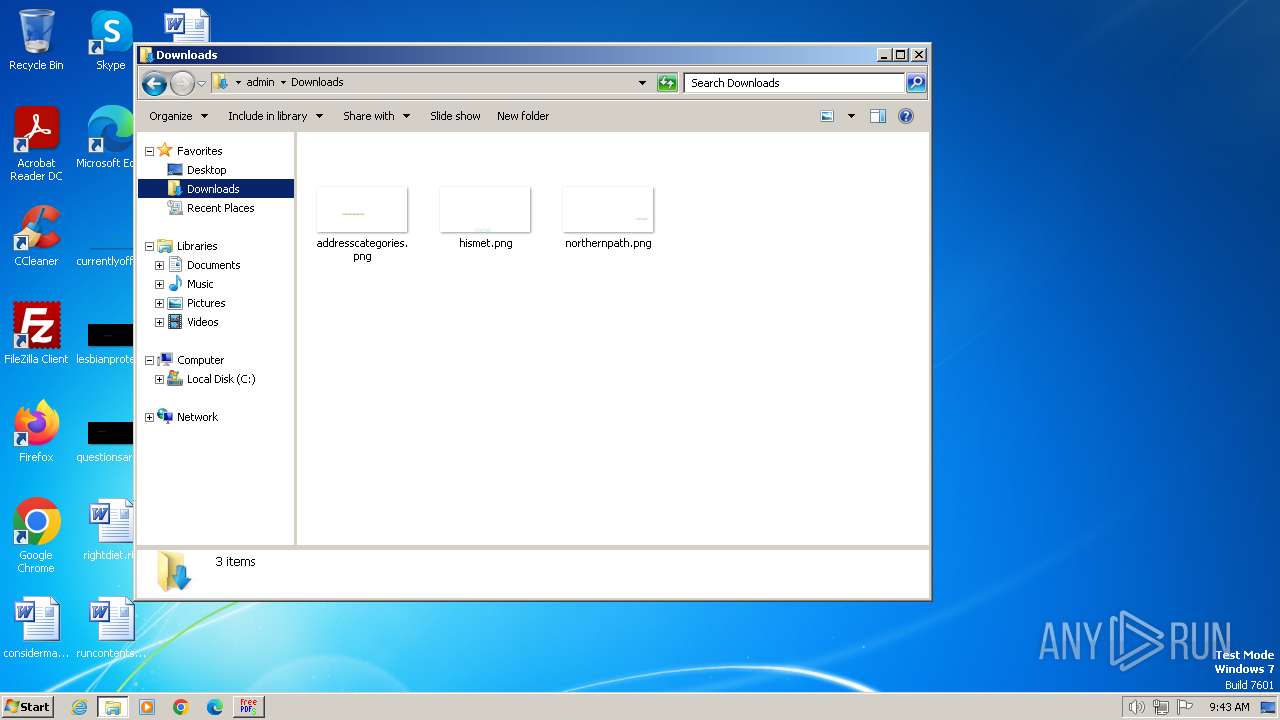Expand the Music library
Image resolution: width=1280 pixels, height=720 pixels.
(159, 284)
